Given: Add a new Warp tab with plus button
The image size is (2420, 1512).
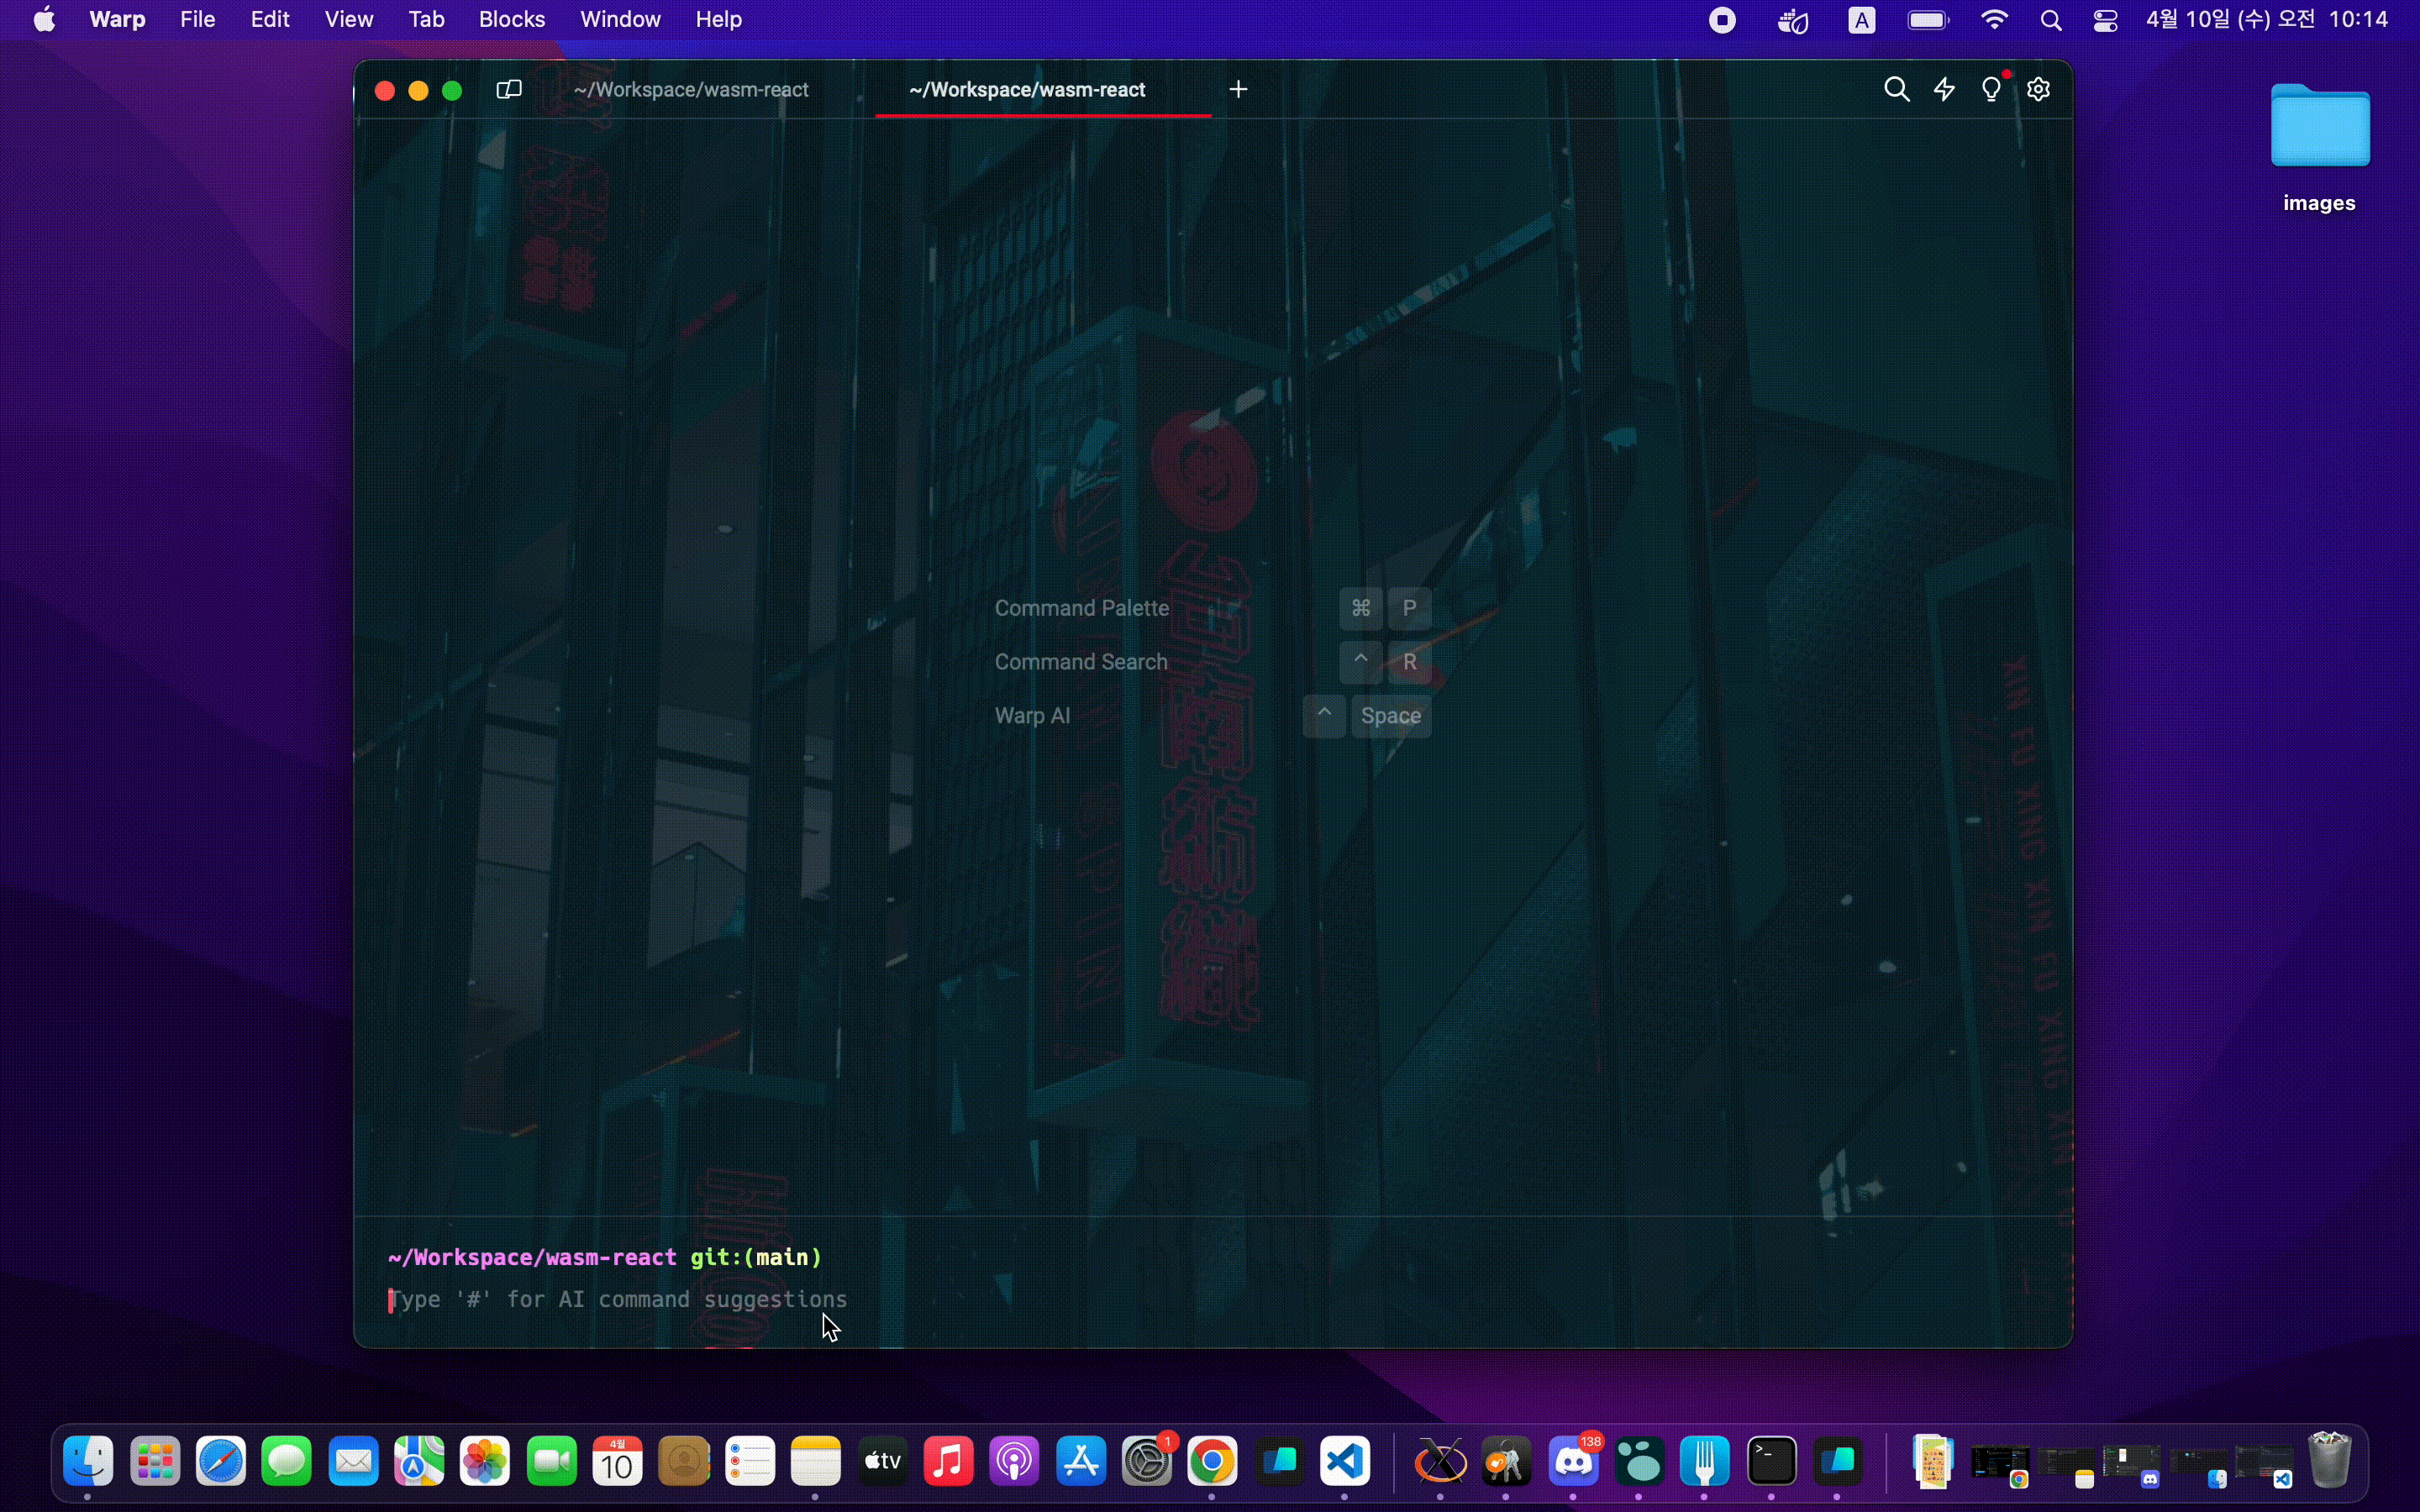Looking at the screenshot, I should coord(1238,90).
